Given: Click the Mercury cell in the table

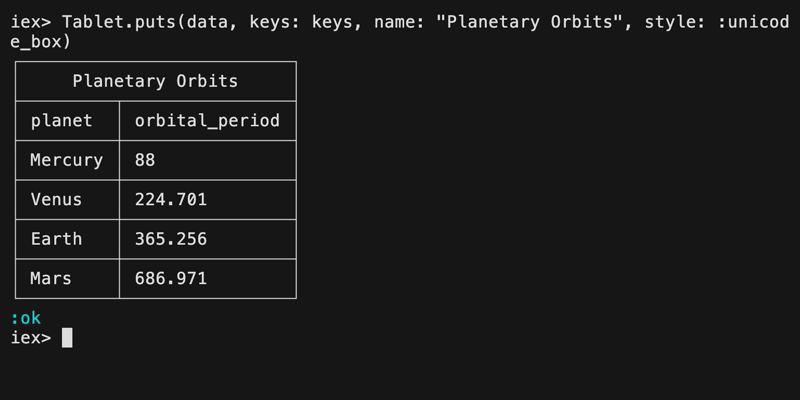Looking at the screenshot, I should tap(66, 160).
